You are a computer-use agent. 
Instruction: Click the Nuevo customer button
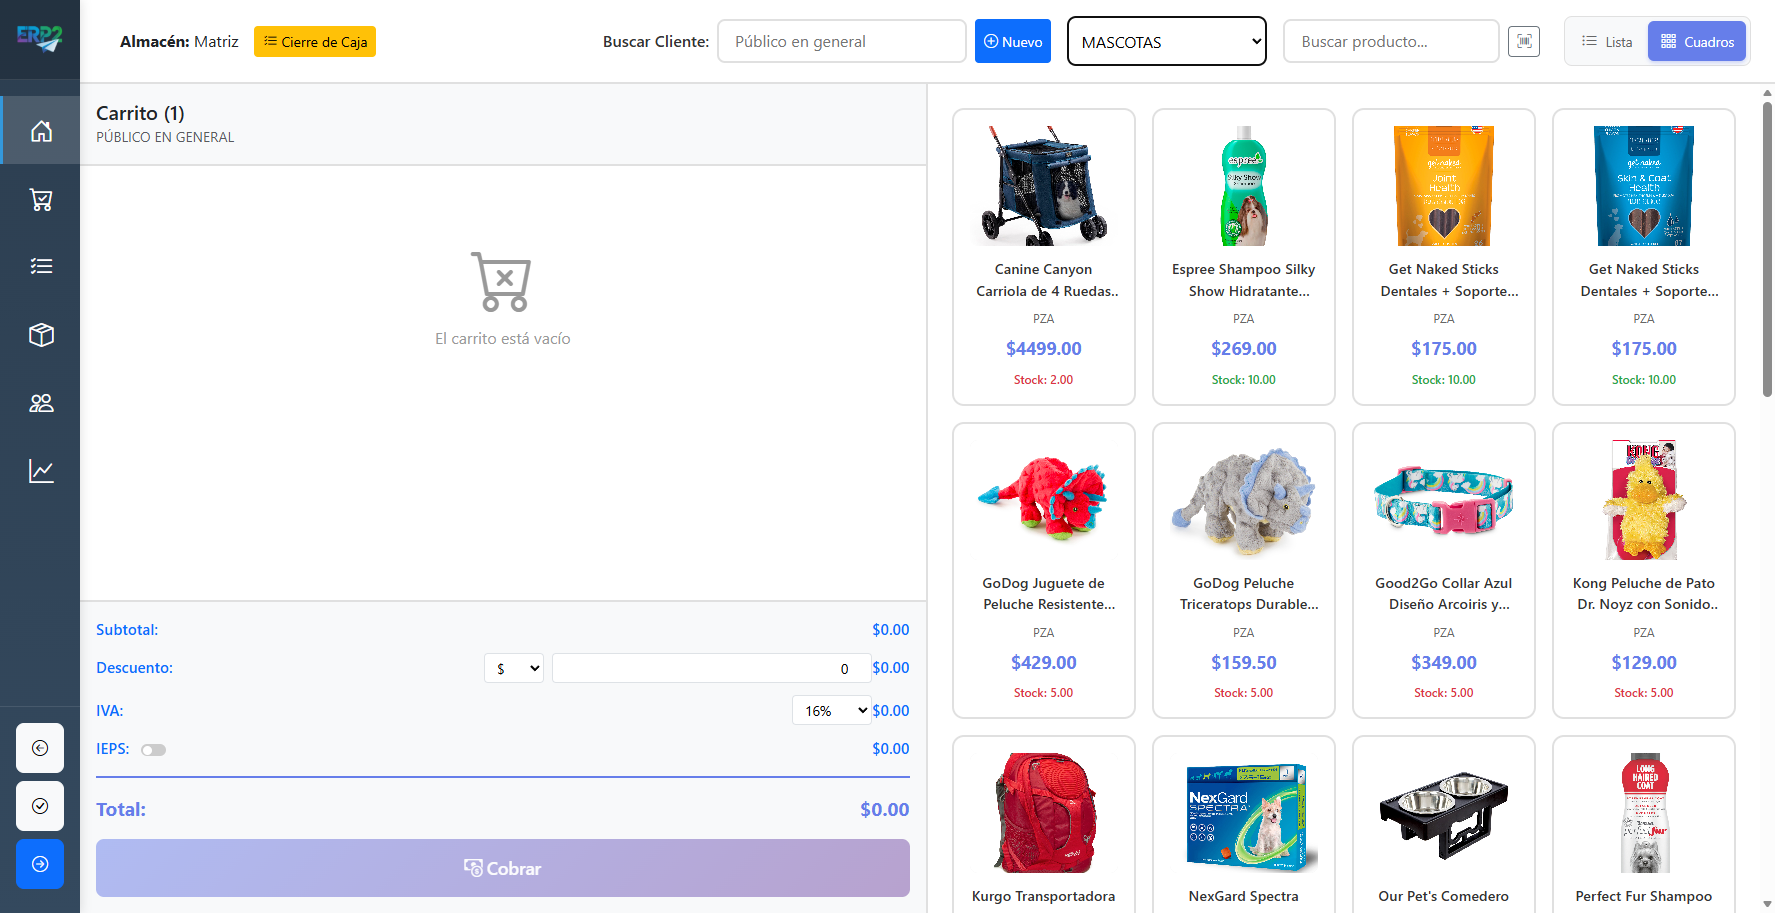pyautogui.click(x=1012, y=42)
